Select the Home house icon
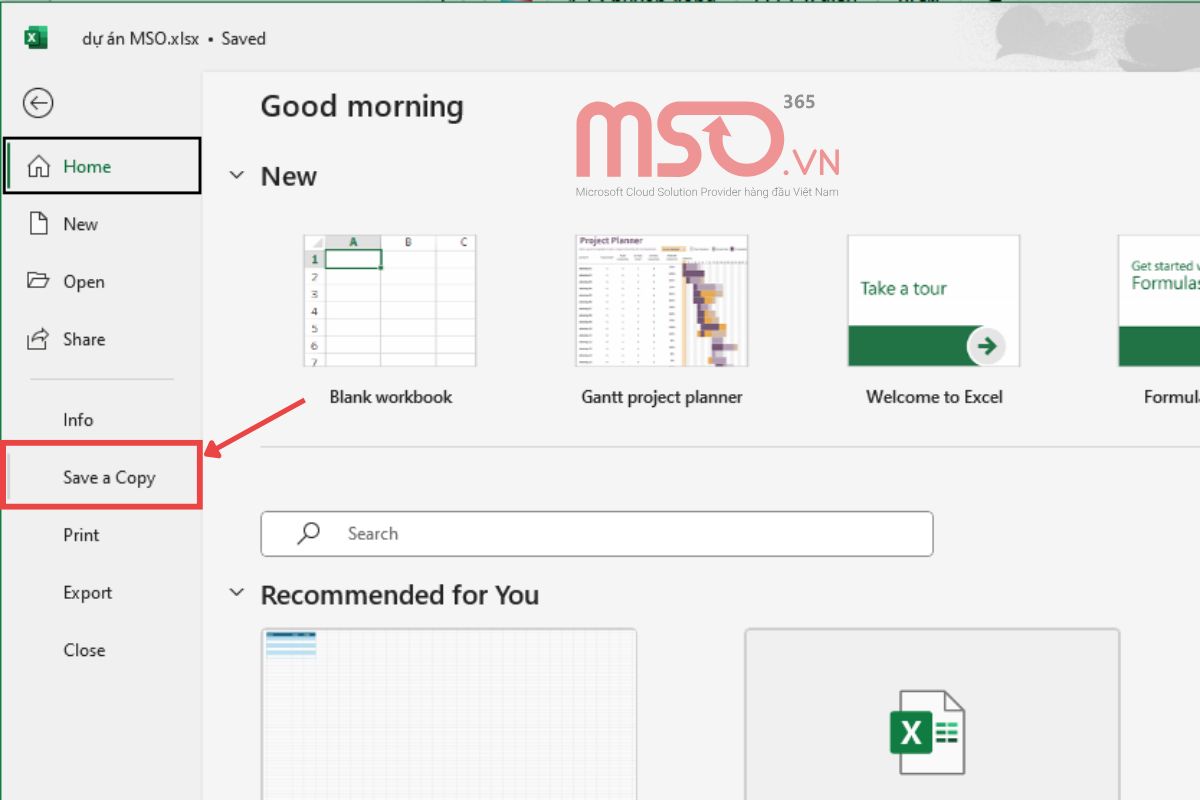The image size is (1200, 800). [38, 166]
